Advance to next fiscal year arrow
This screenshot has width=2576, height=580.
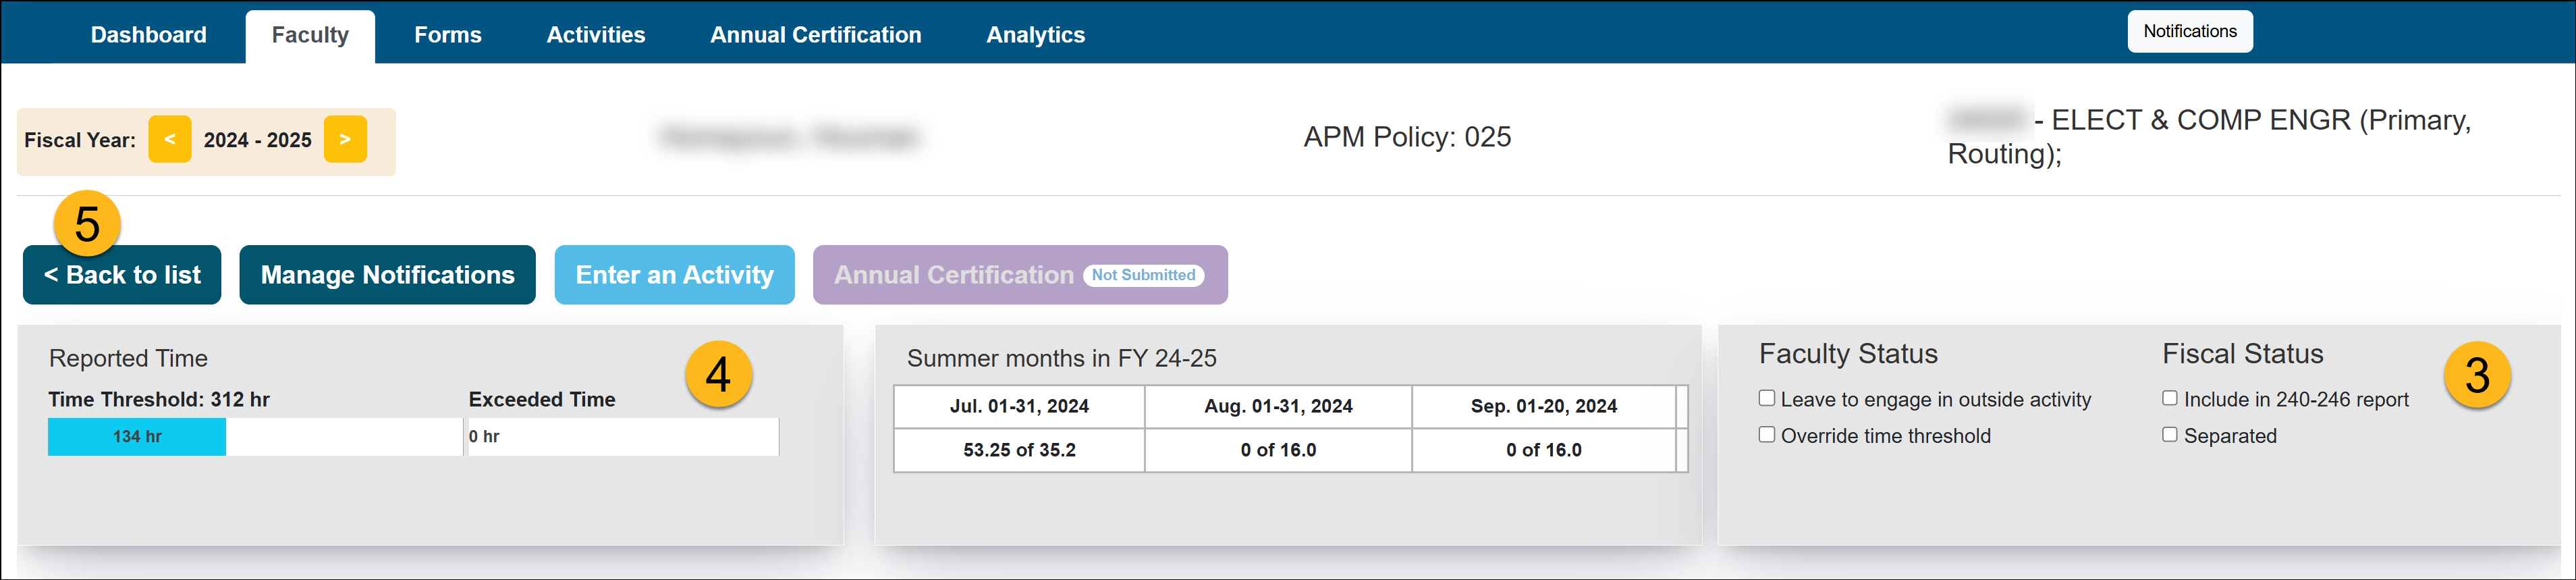(345, 140)
